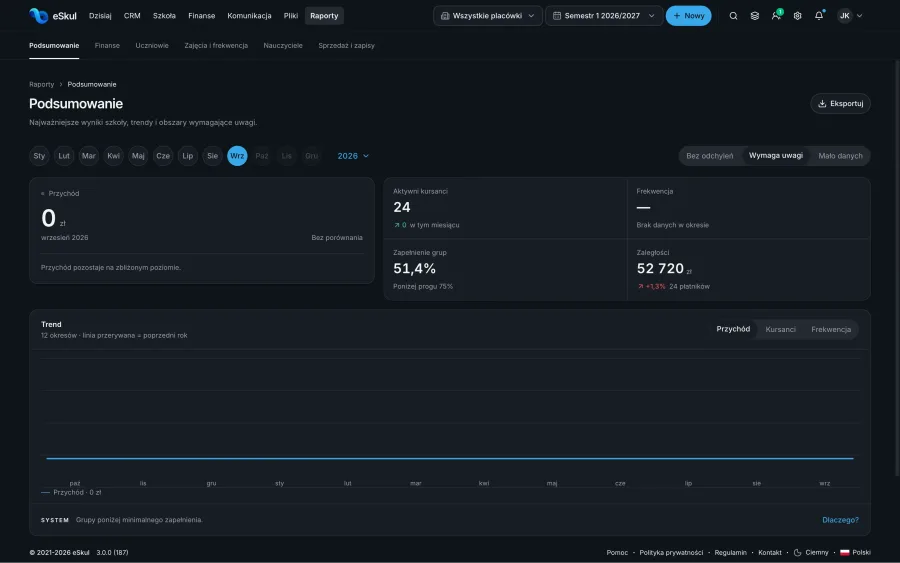900x563 pixels.
Task: Open Semestr 1 2026/2027 dropdown
Action: coord(604,16)
